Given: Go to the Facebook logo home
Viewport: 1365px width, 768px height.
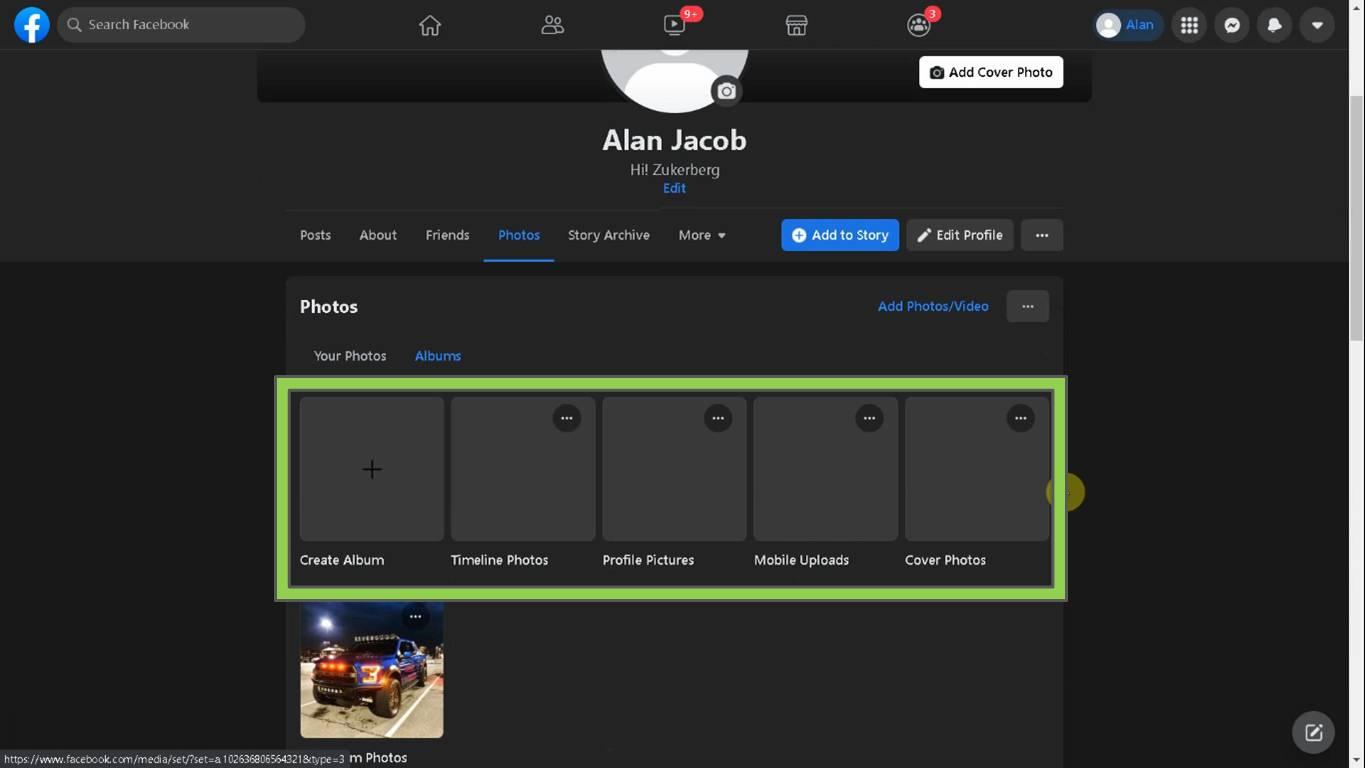Looking at the screenshot, I should (x=32, y=25).
